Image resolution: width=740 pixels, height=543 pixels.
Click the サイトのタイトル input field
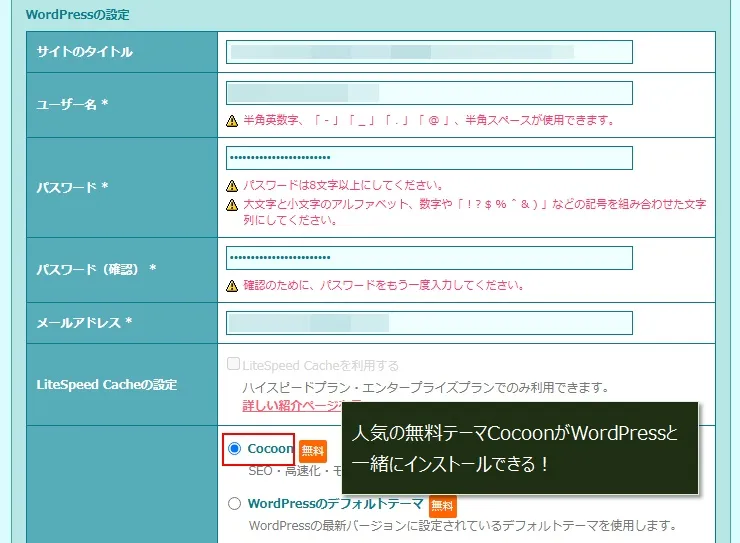click(429, 52)
